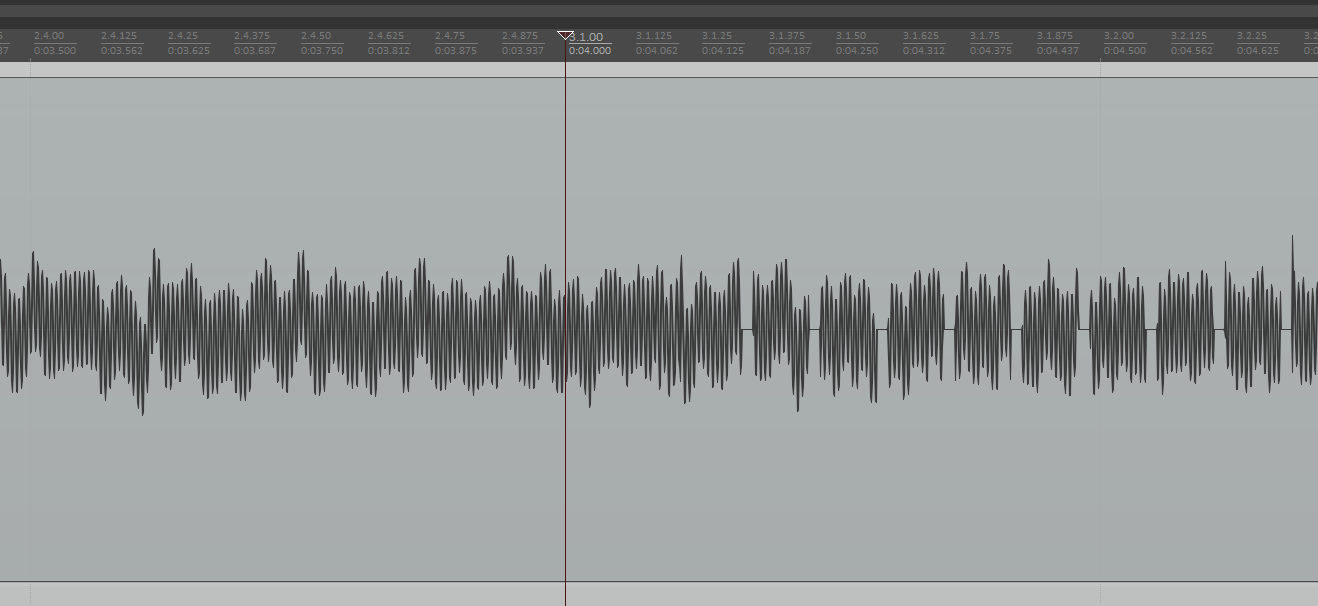This screenshot has width=1318, height=606.
Task: Click the ruler at beat 2.4.875
Action: coord(520,36)
